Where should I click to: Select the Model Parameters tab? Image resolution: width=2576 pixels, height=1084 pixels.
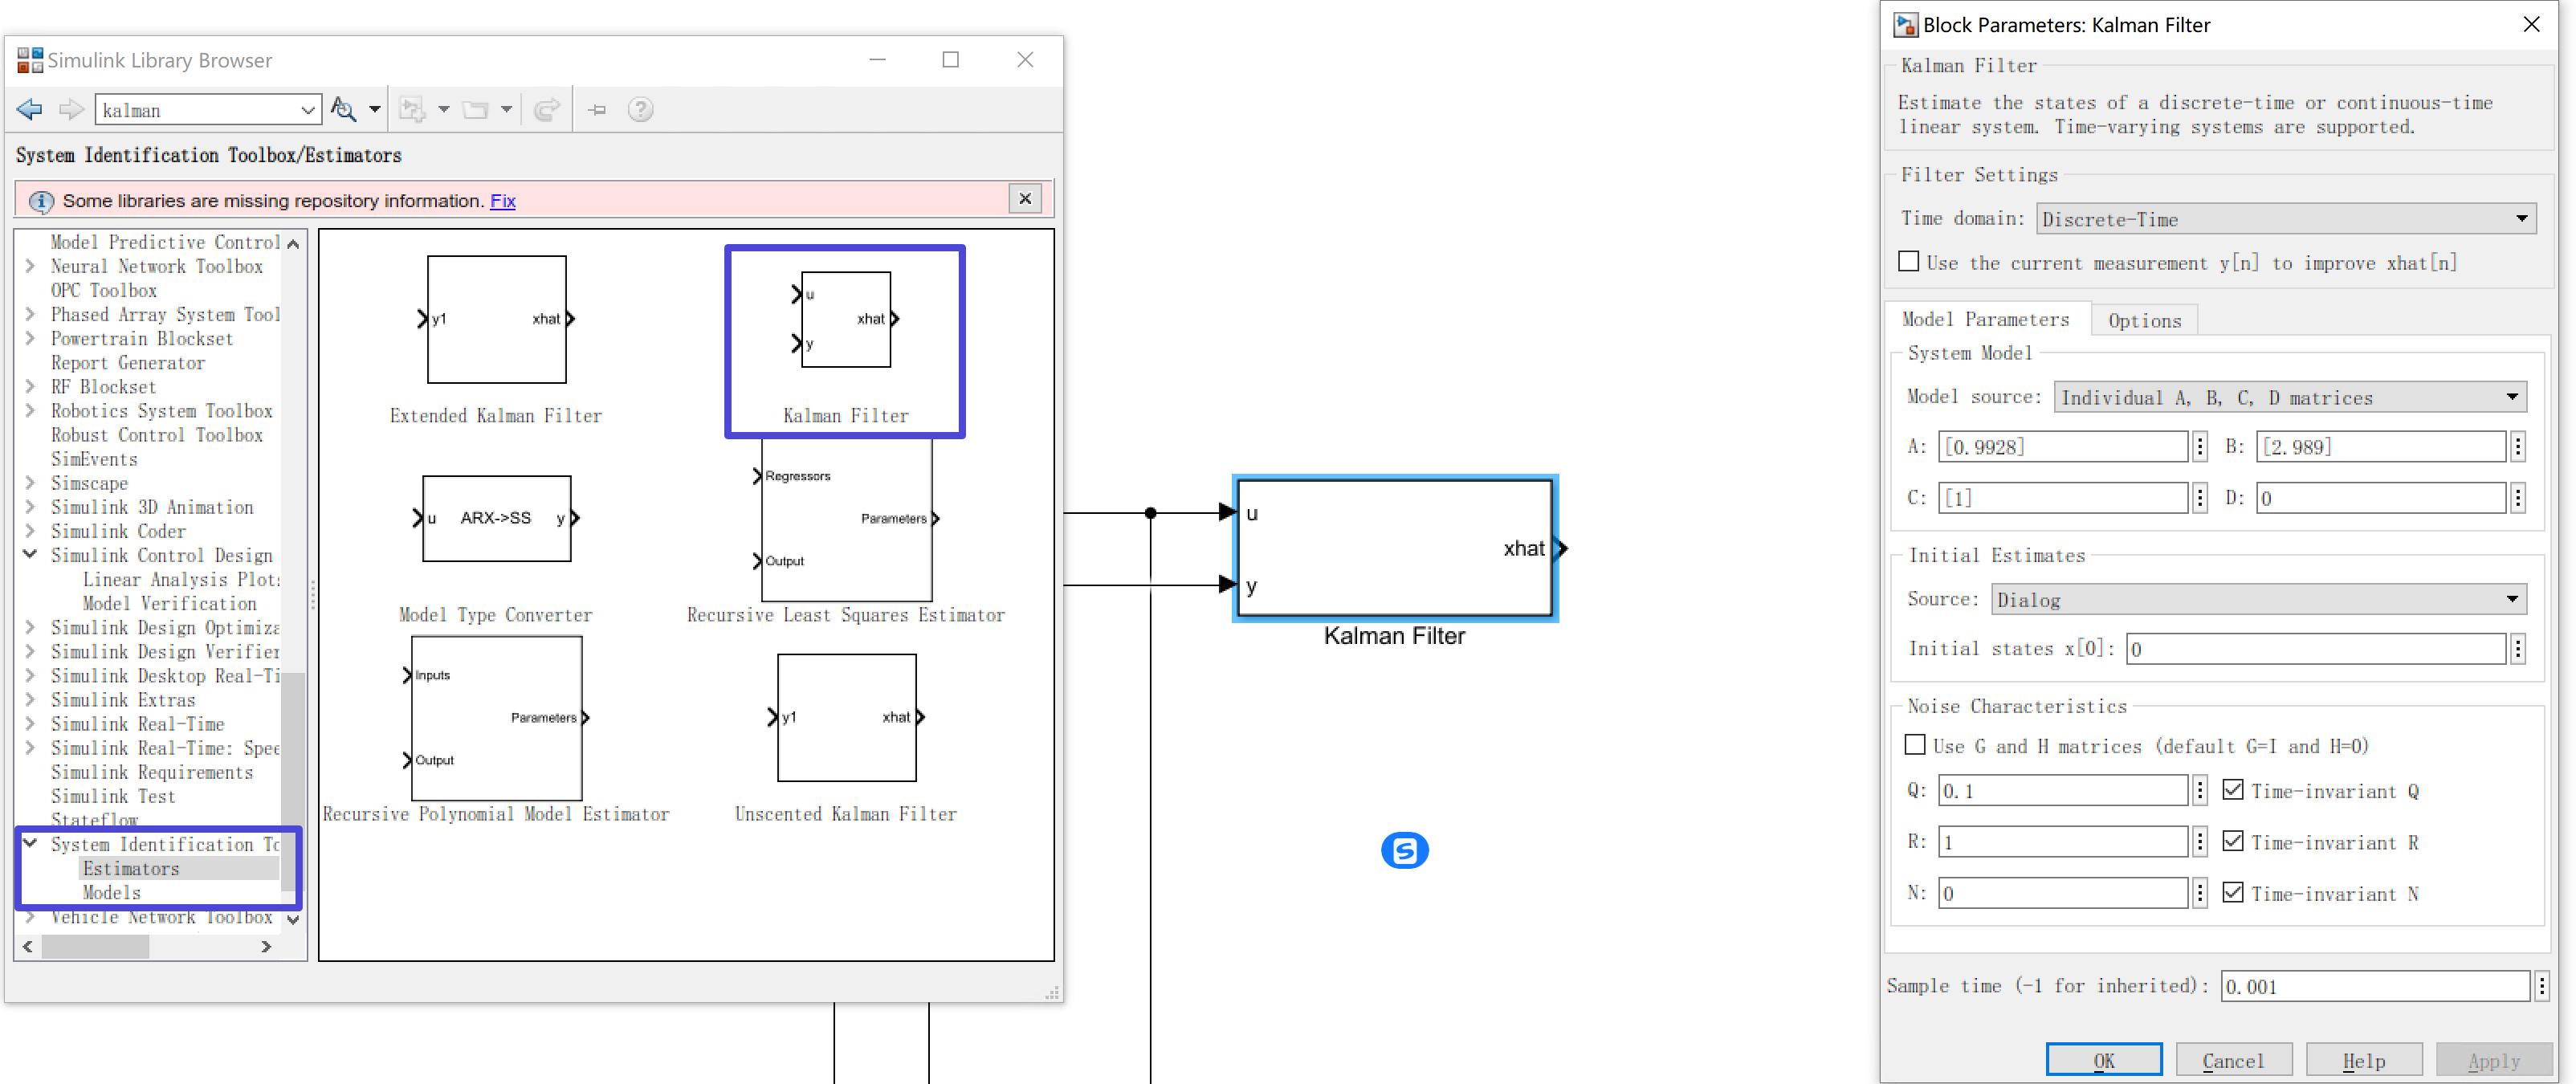[x=1985, y=319]
